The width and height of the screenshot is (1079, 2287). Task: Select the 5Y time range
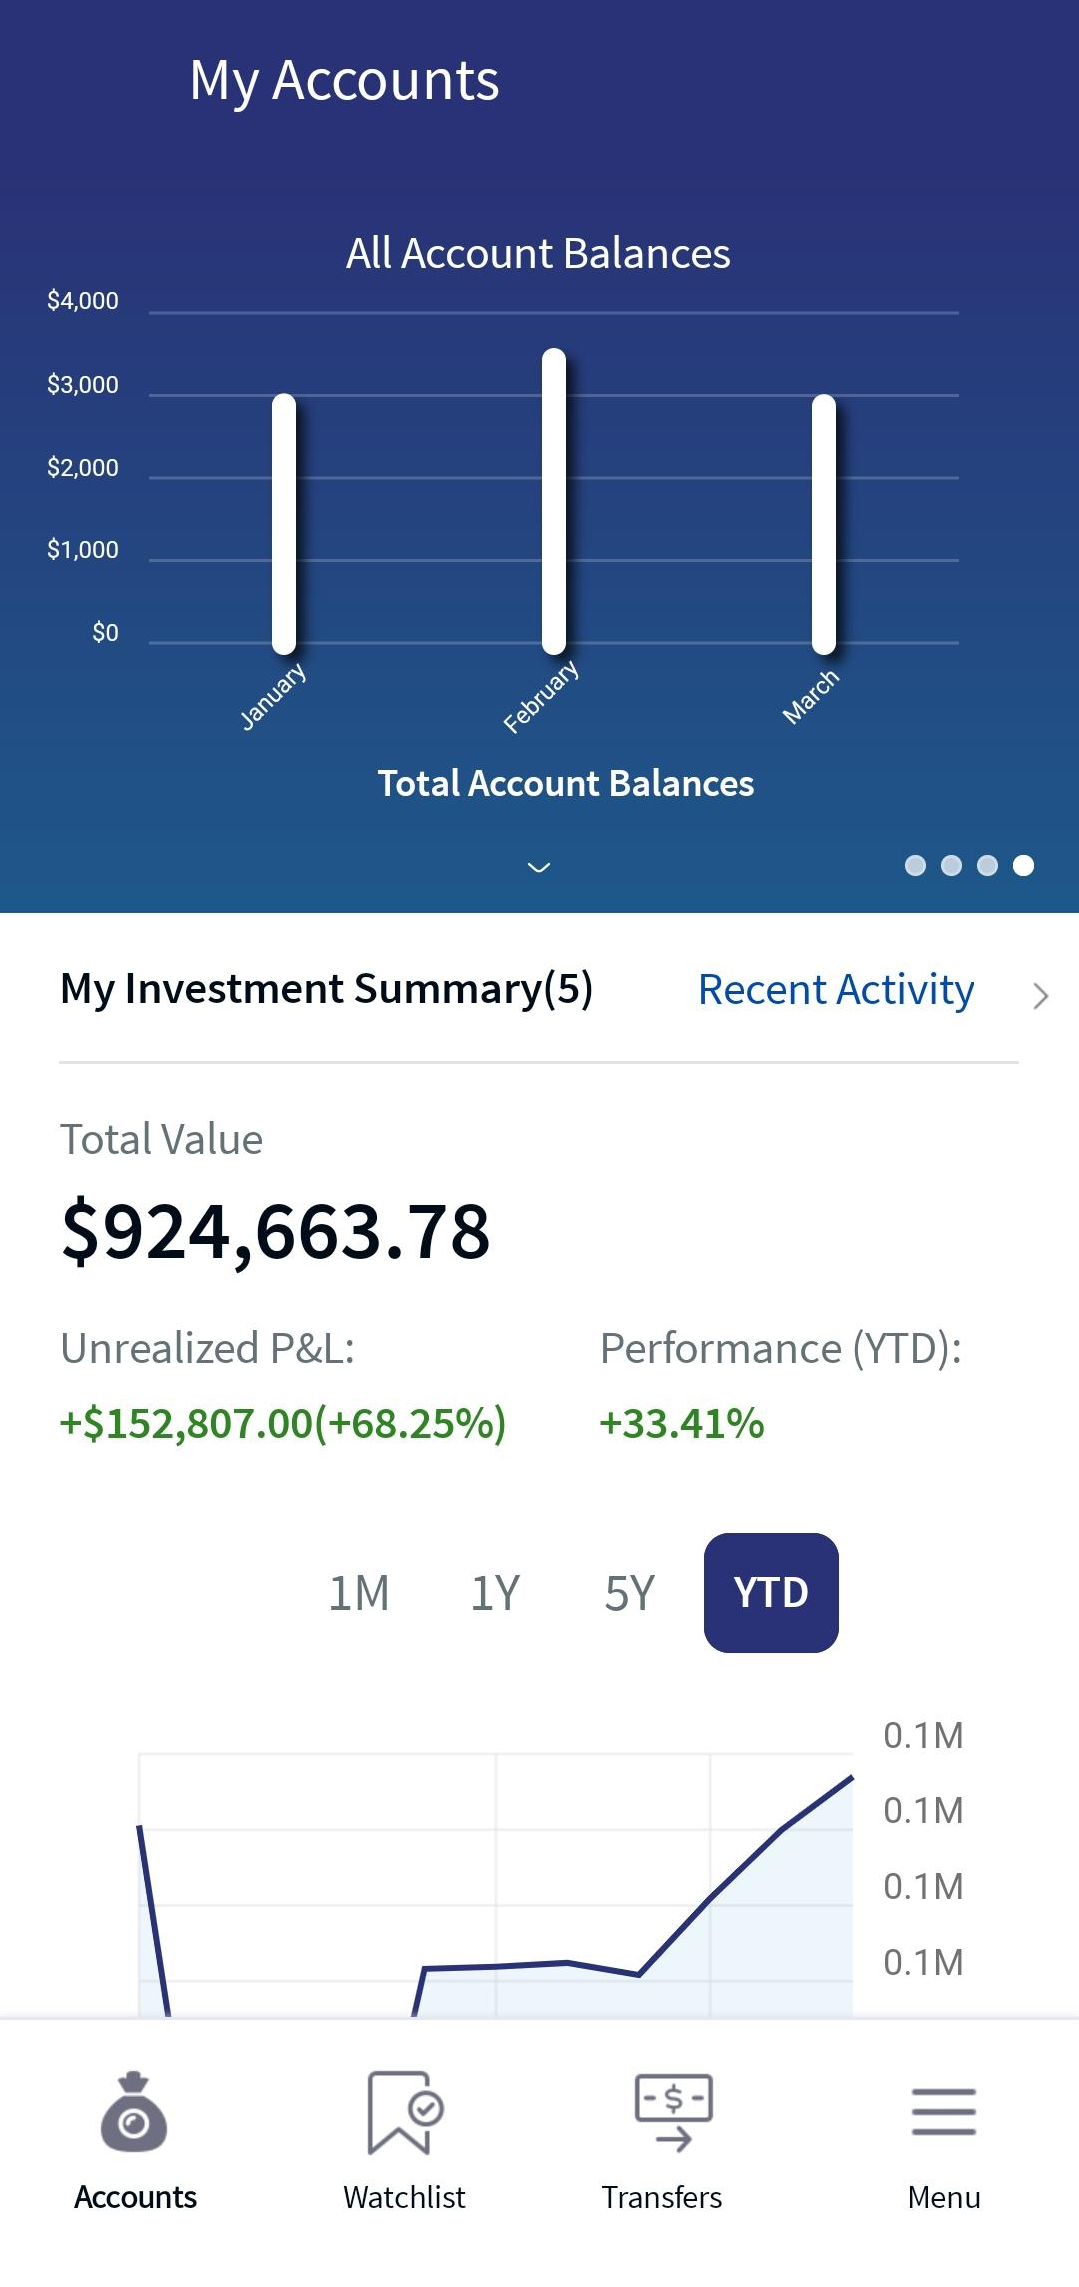click(x=629, y=1592)
